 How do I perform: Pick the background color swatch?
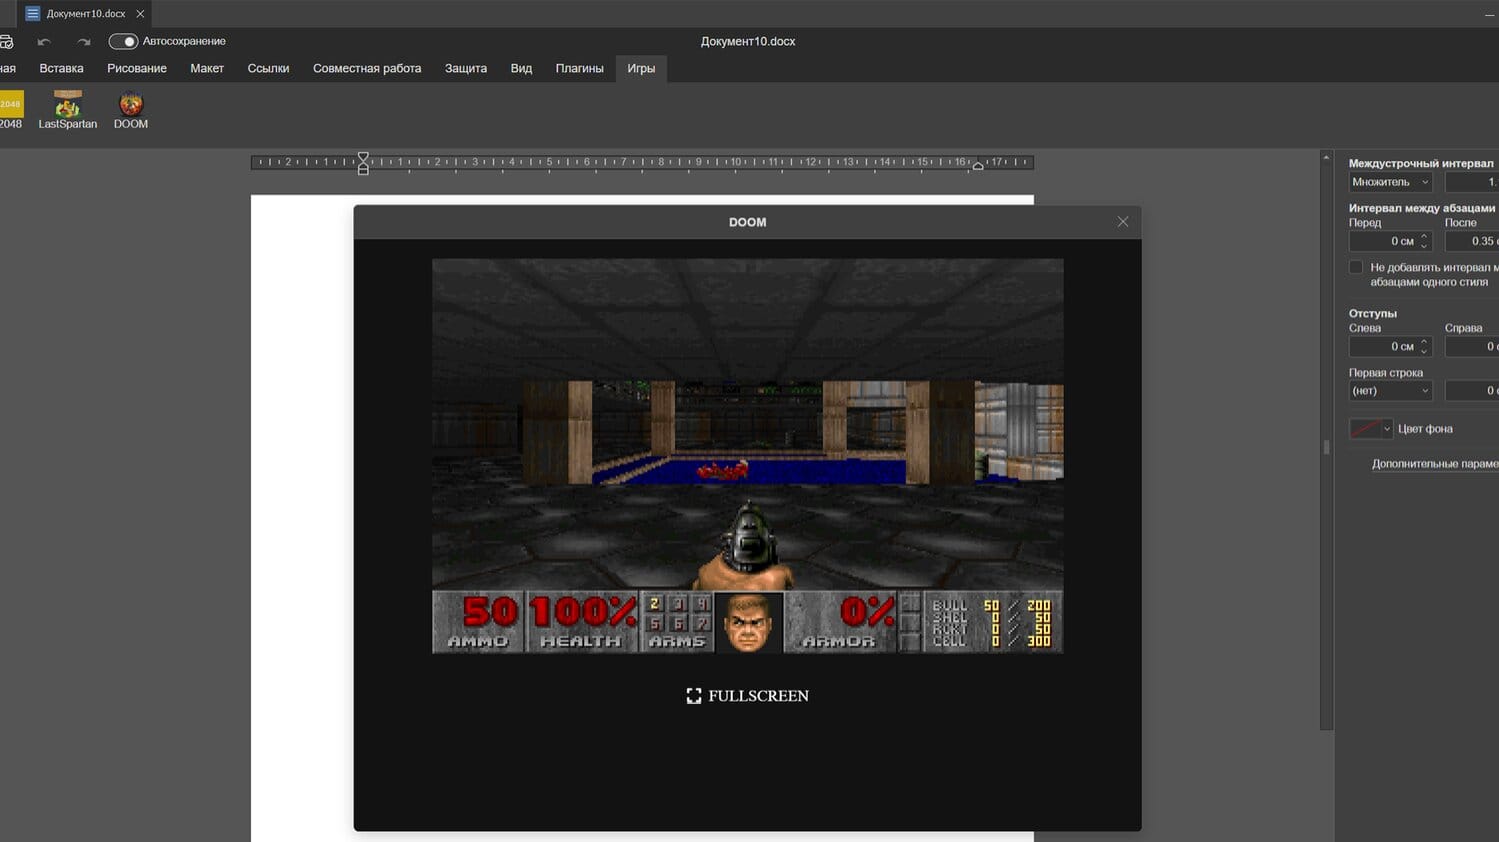point(1368,428)
